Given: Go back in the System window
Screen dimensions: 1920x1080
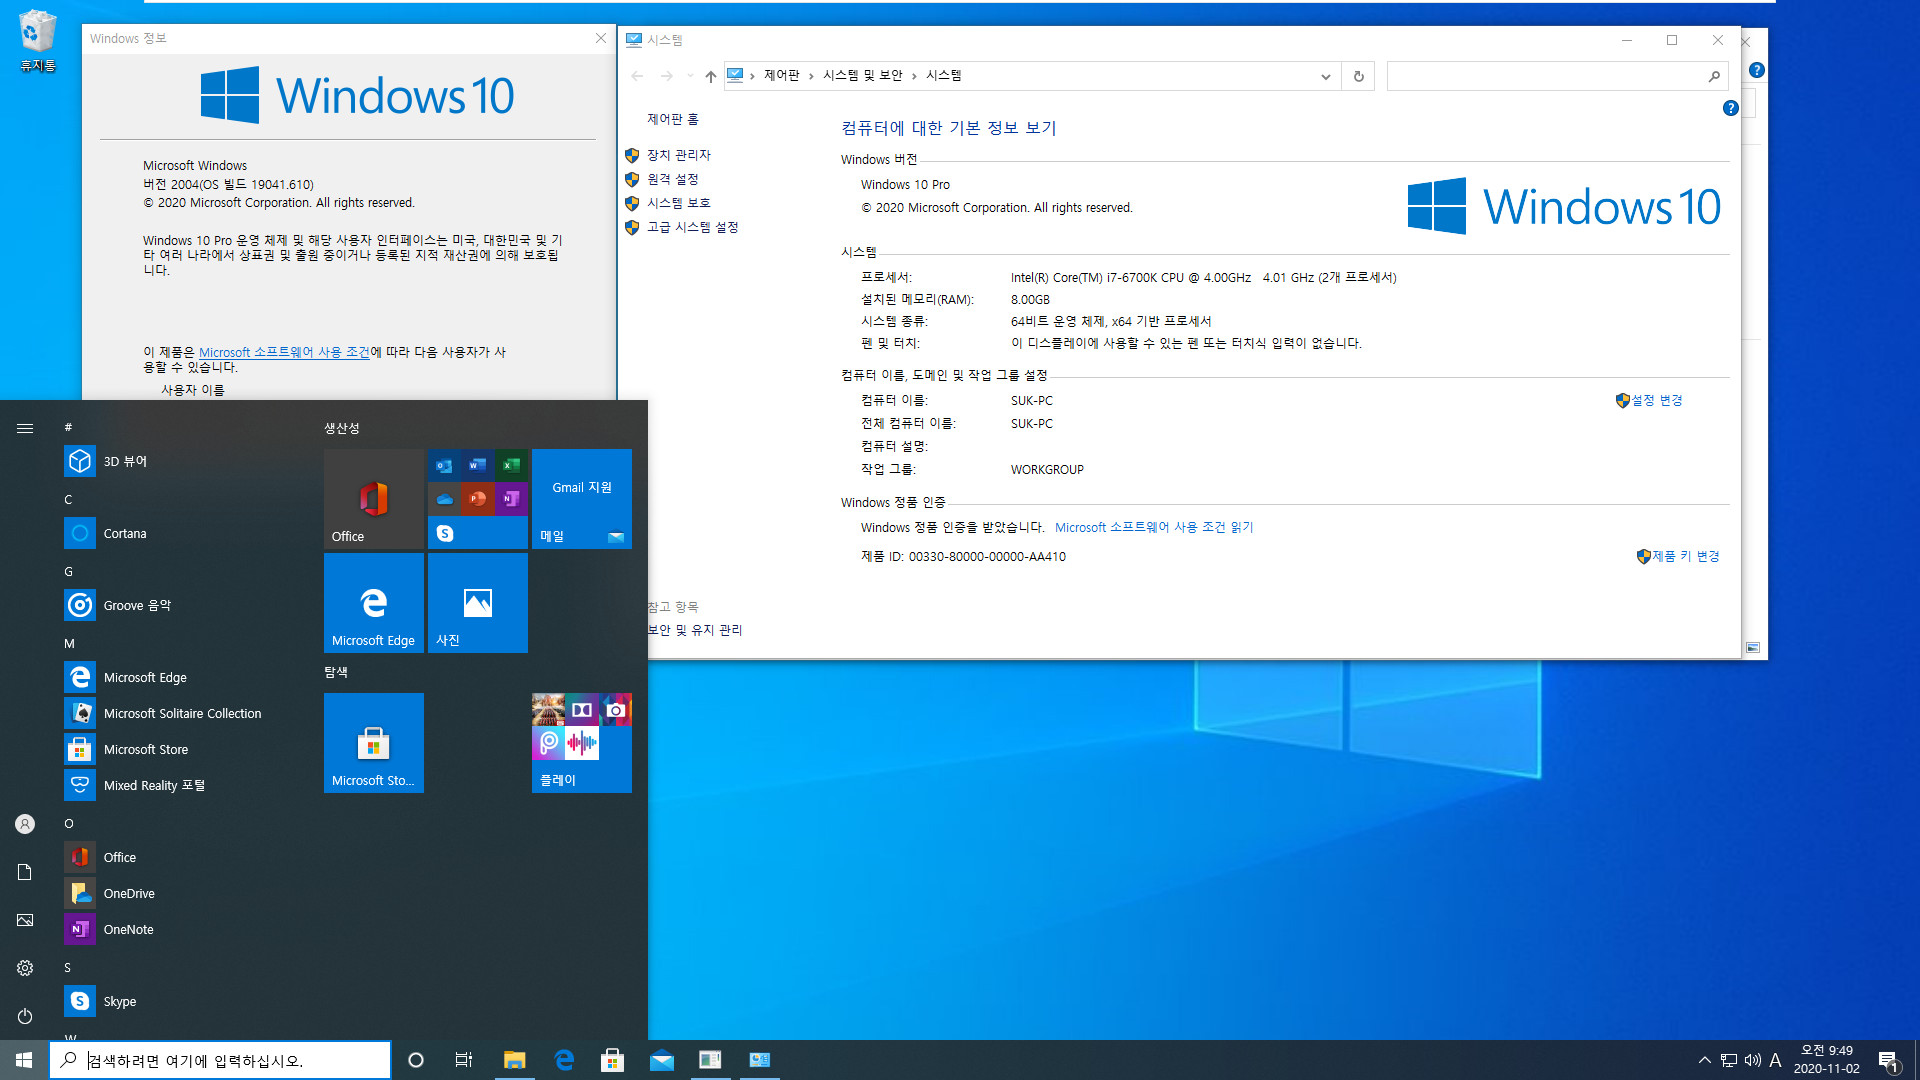Looking at the screenshot, I should [637, 76].
